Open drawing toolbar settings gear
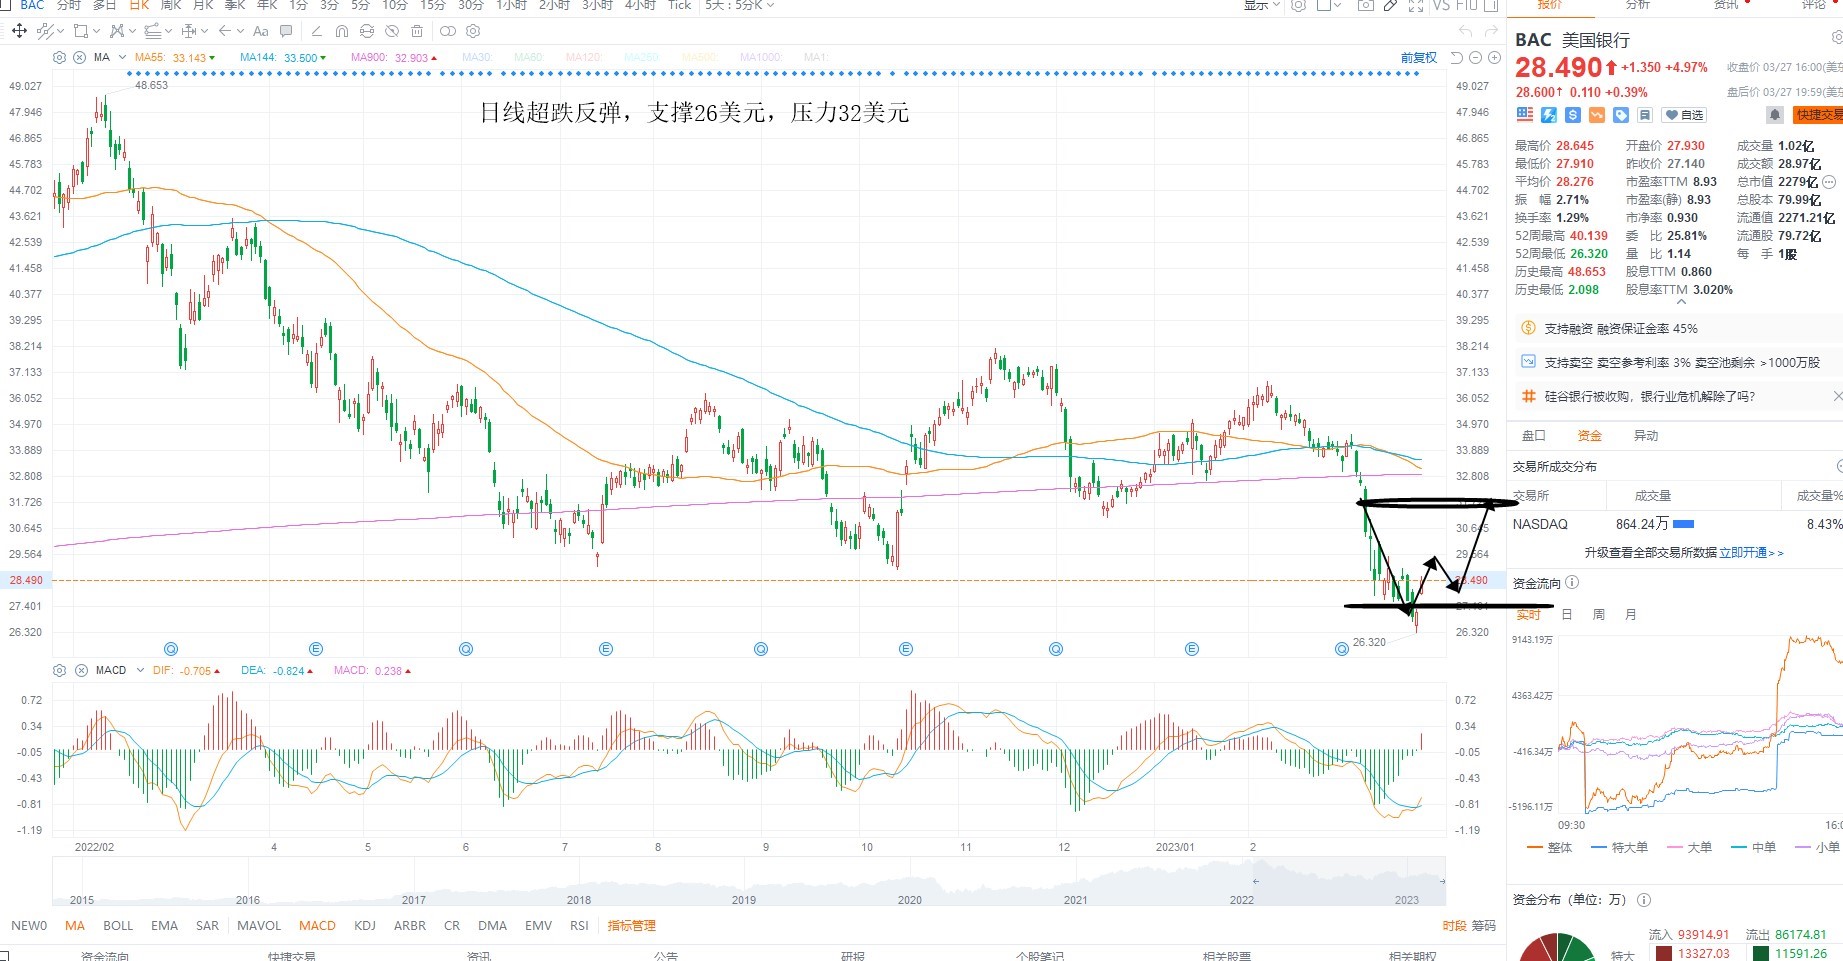Image resolution: width=1843 pixels, height=961 pixels. point(473,31)
